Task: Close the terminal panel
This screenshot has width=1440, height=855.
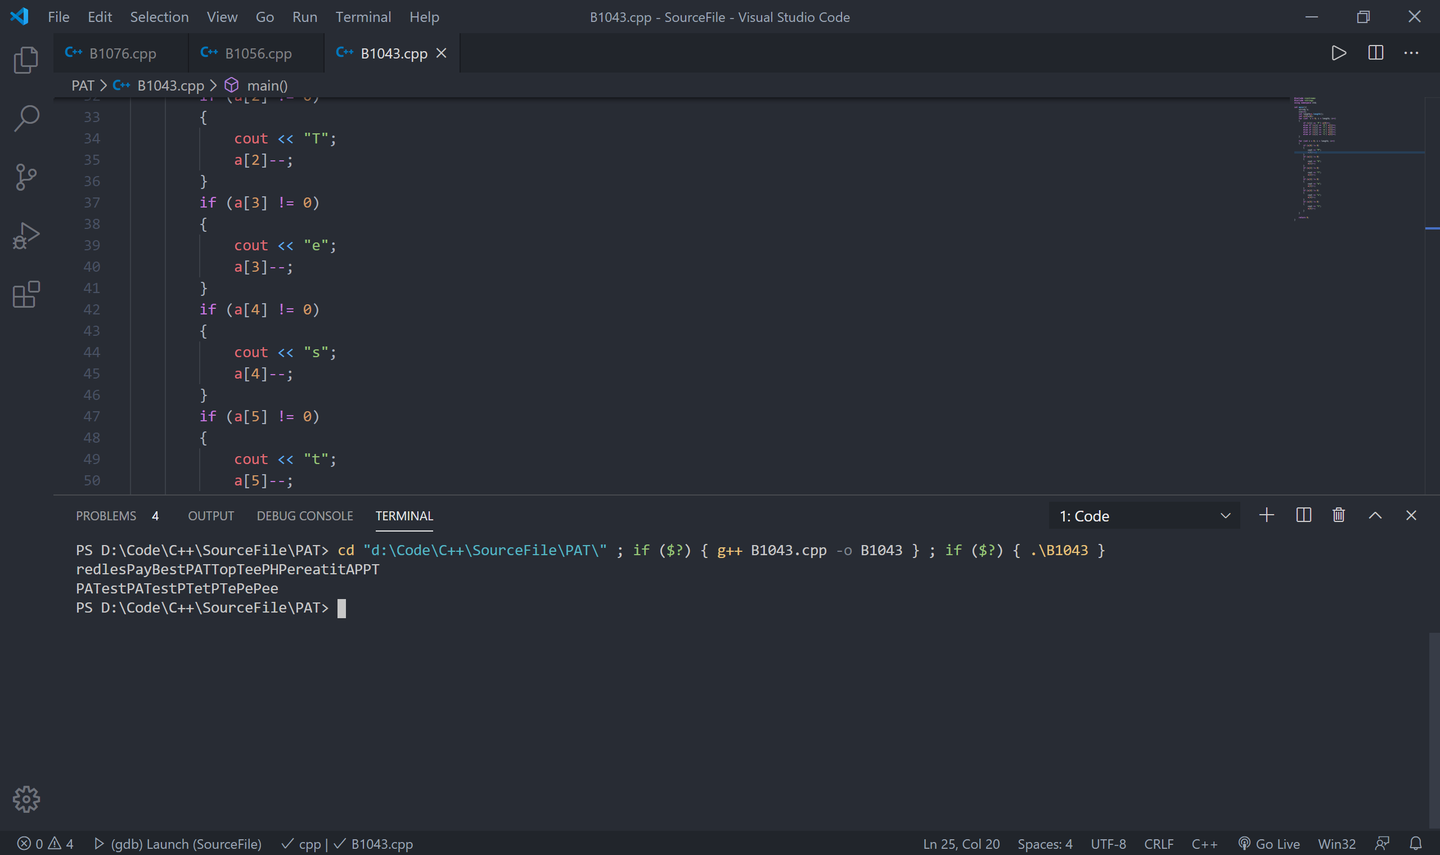Action: pyautogui.click(x=1411, y=515)
